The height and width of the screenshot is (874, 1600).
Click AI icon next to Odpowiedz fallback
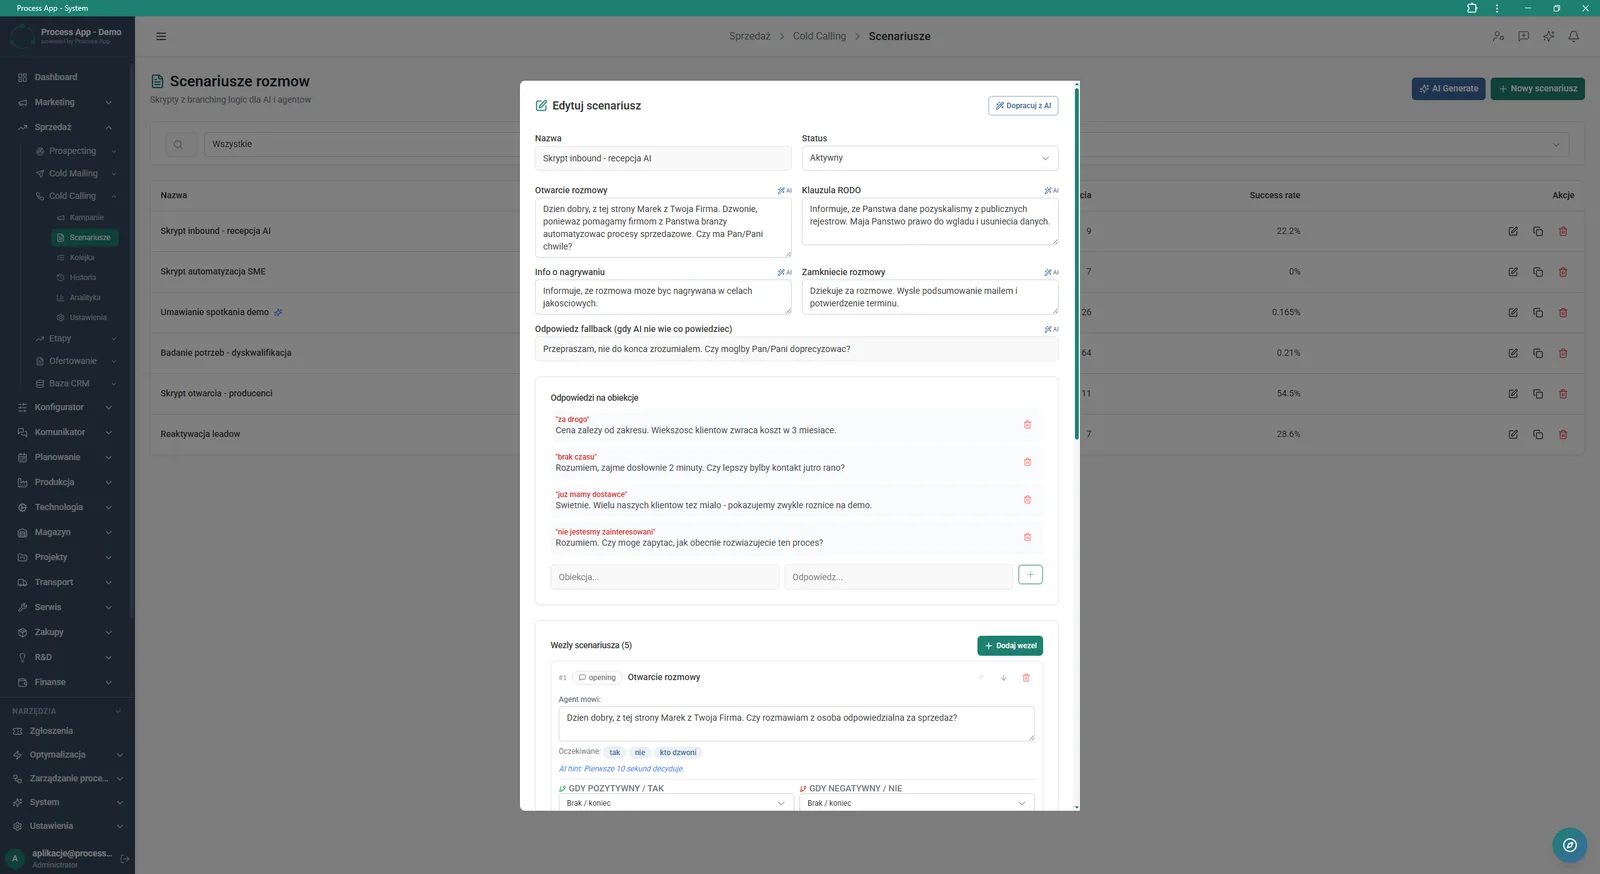[1051, 329]
